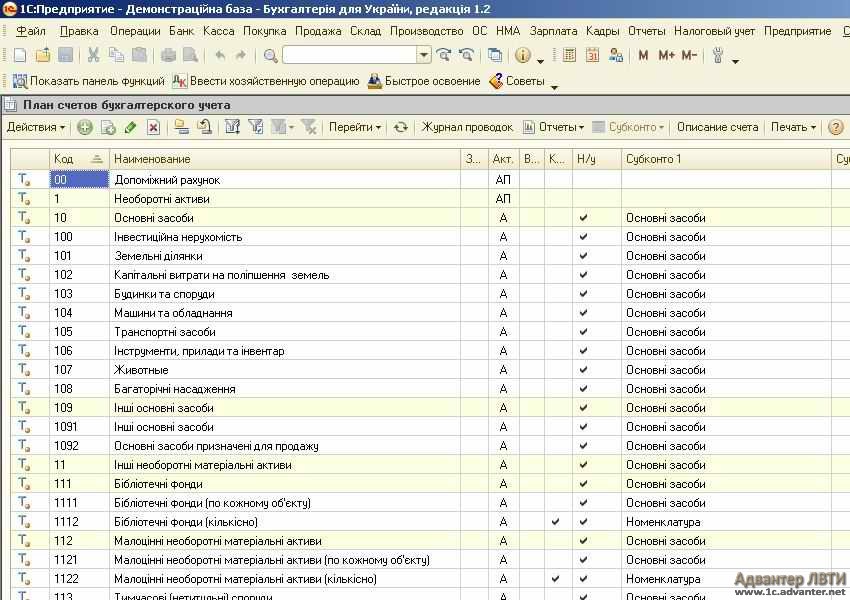This screenshot has width=850, height=600.
Task: Click the active users icon
Action: (615, 55)
